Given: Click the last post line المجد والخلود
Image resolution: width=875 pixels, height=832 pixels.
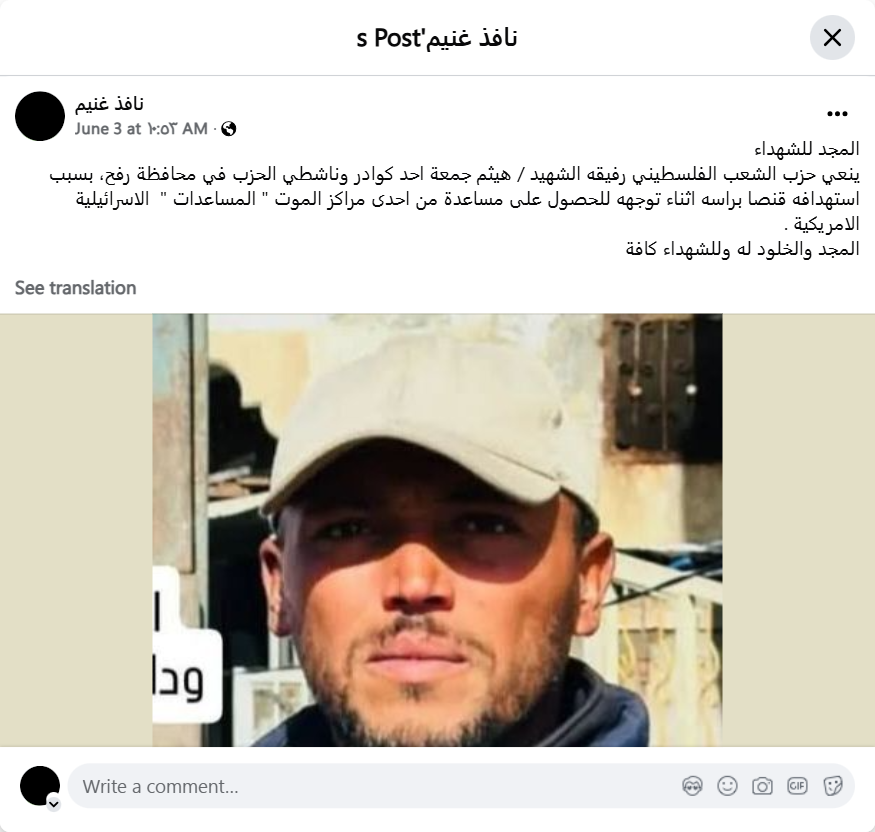Looking at the screenshot, I should [x=742, y=249].
